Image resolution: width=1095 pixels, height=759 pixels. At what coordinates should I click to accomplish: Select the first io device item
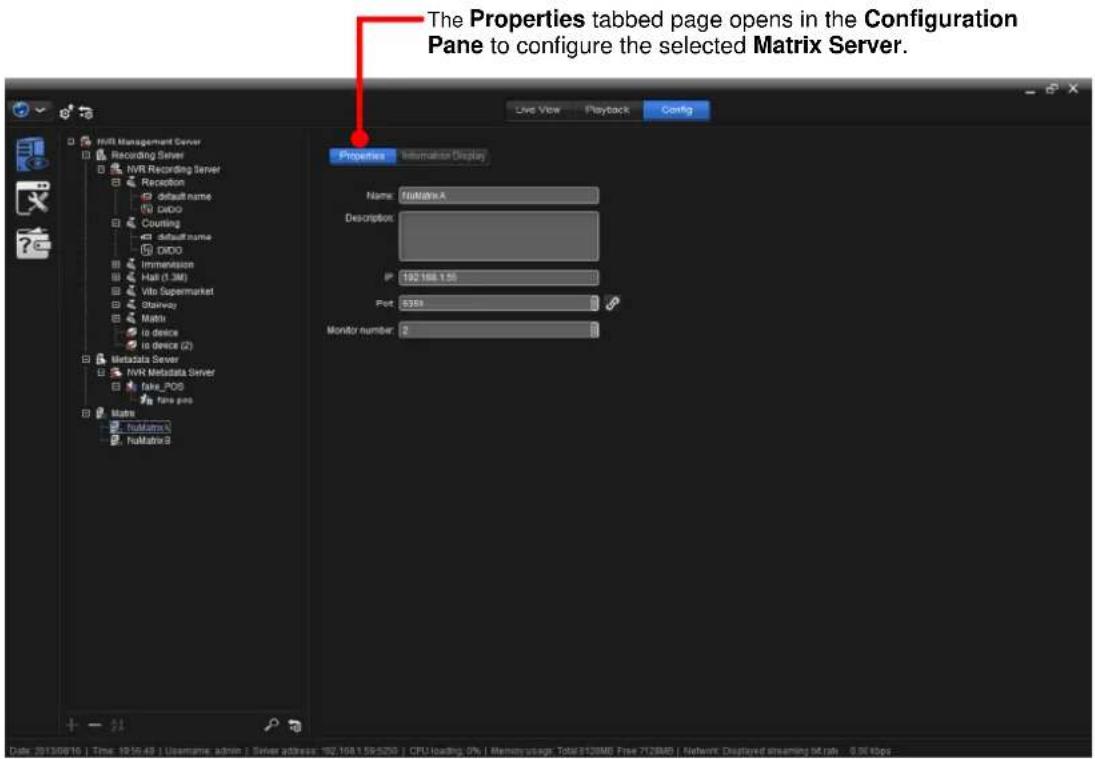(x=159, y=332)
